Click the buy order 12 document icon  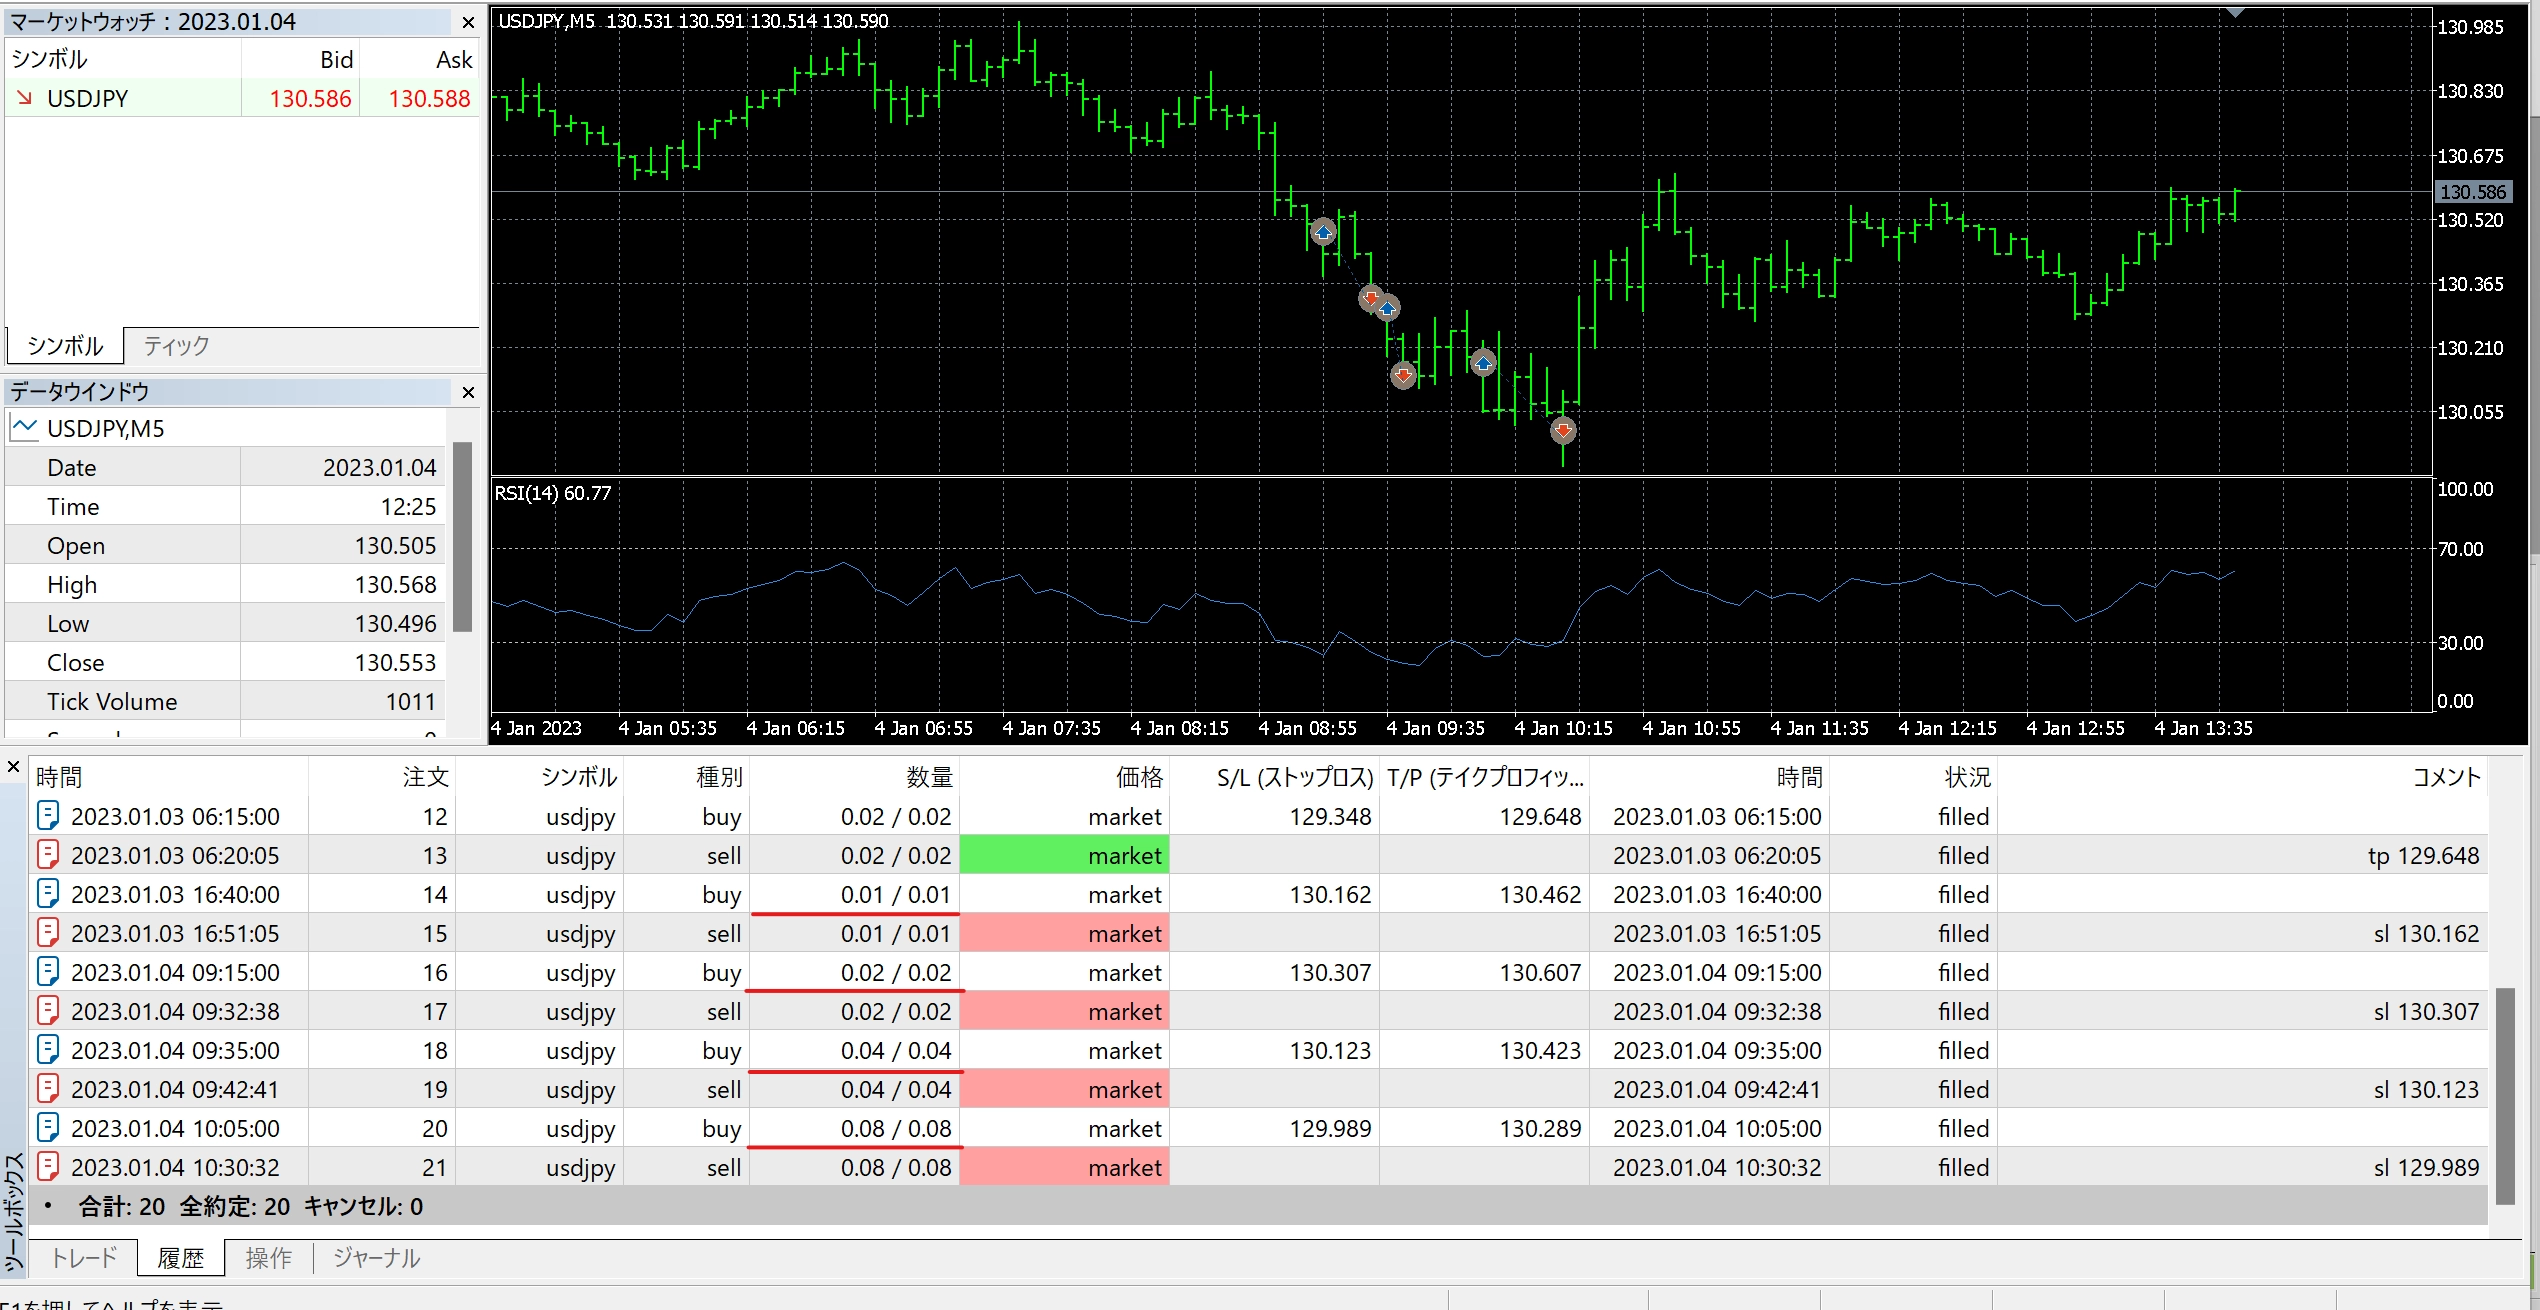click(48, 816)
